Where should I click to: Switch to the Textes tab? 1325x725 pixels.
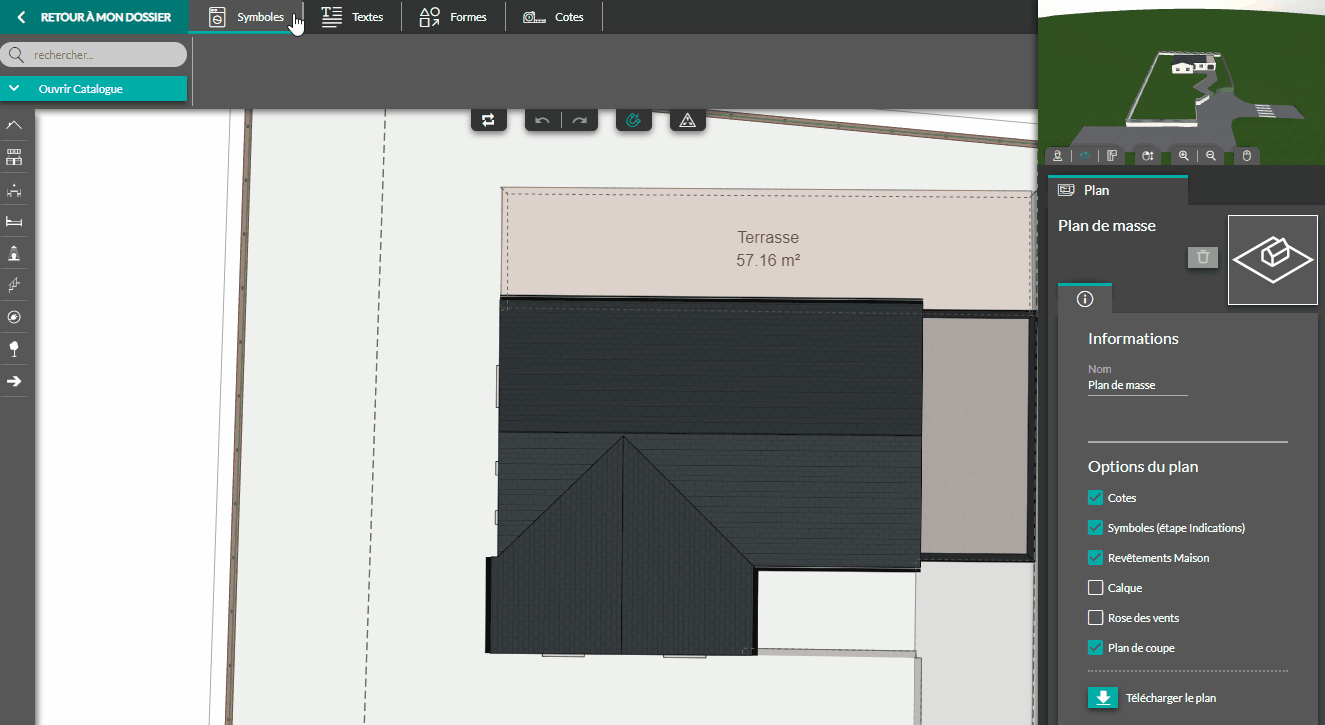tap(352, 17)
